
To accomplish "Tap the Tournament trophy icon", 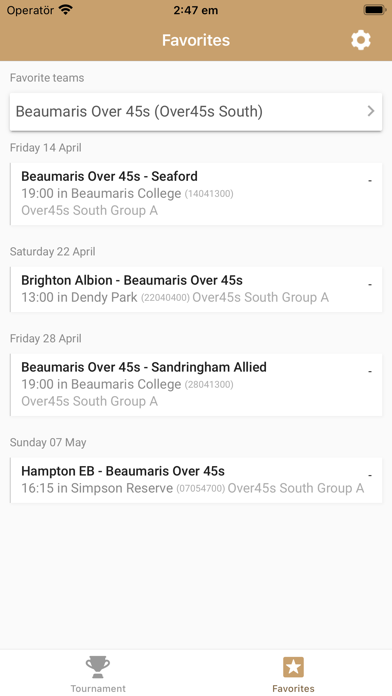I will pyautogui.click(x=98, y=667).
